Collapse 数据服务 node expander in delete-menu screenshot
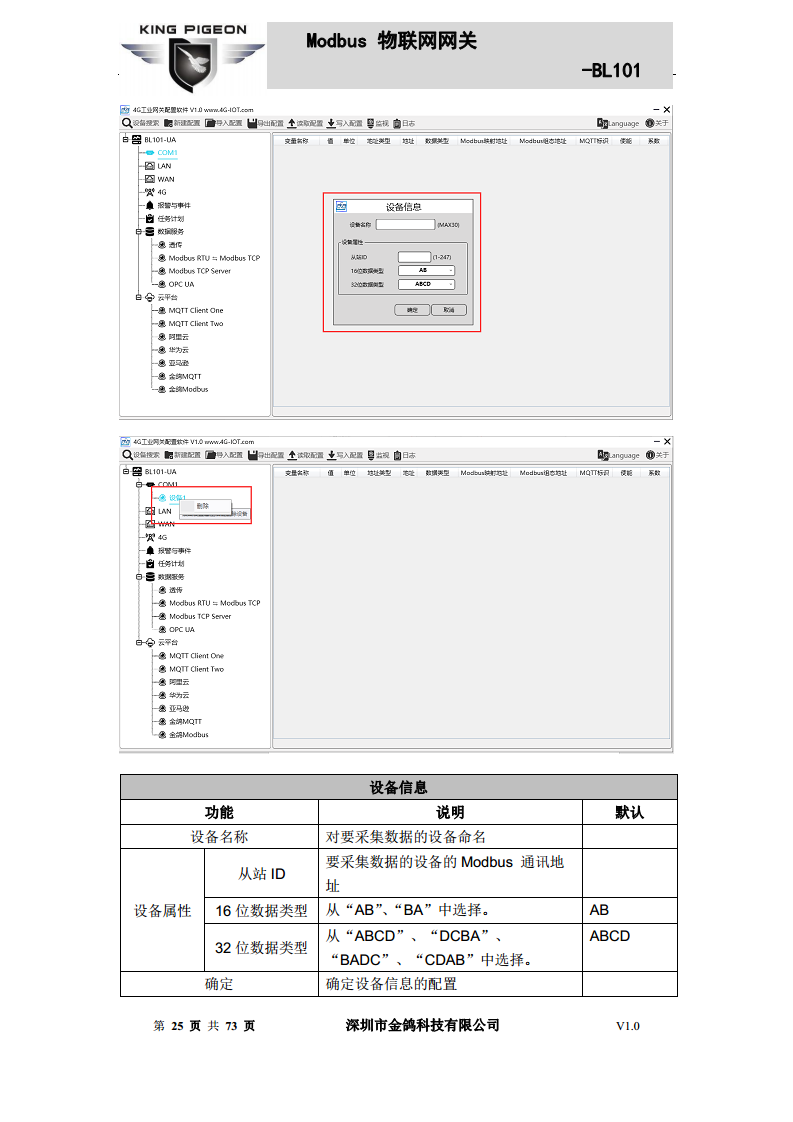Screen dimensions: 793x1122 [x=140, y=576]
